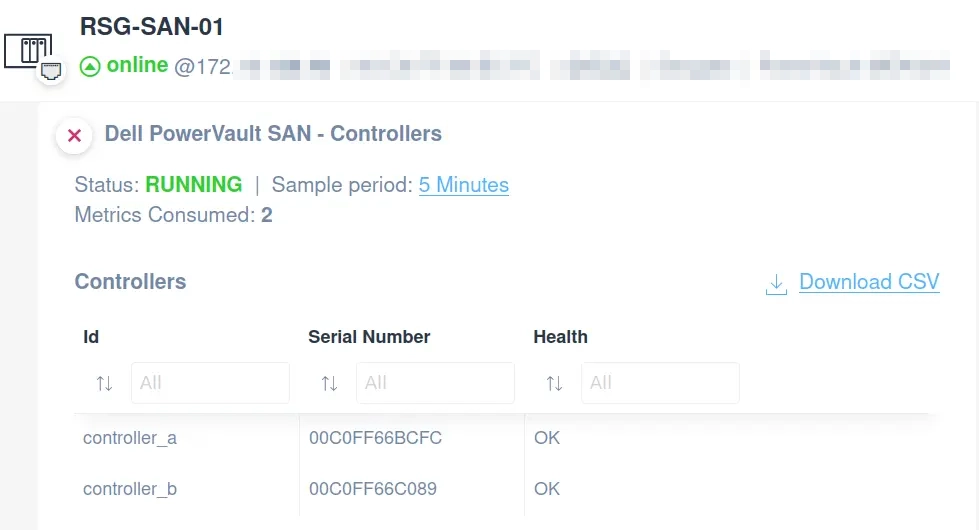Sort the Serial Number column using arrows

tap(329, 383)
